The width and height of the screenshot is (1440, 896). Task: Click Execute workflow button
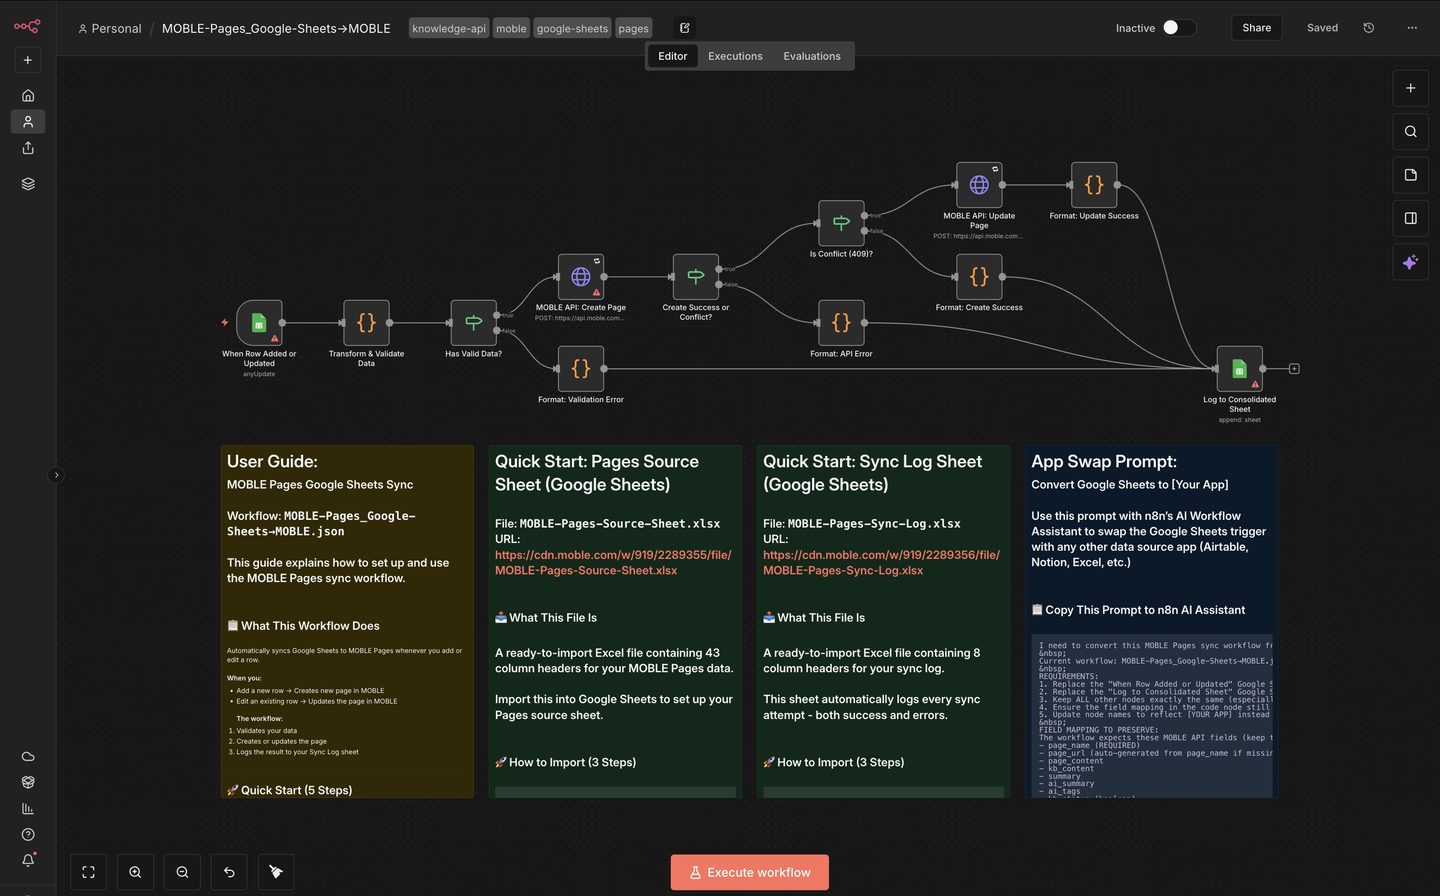[749, 872]
